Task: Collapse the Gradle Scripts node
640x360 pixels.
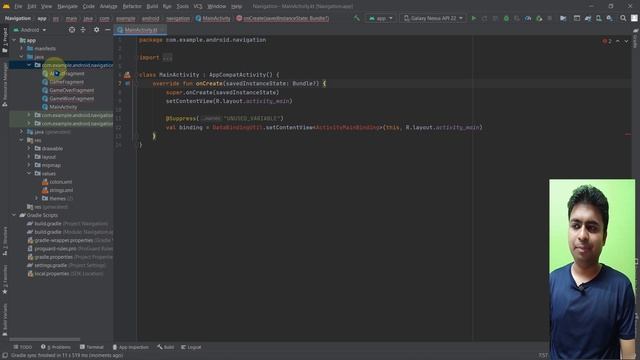Action: [14, 215]
